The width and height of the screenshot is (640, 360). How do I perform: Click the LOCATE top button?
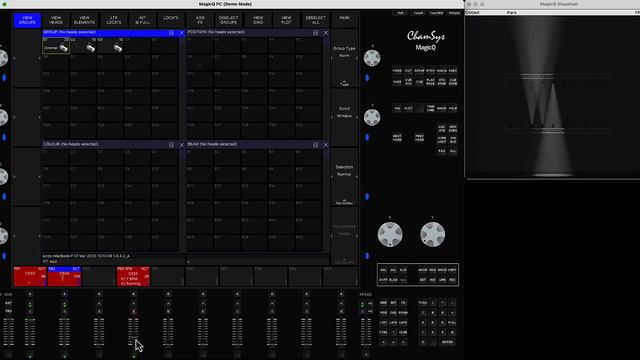171,20
